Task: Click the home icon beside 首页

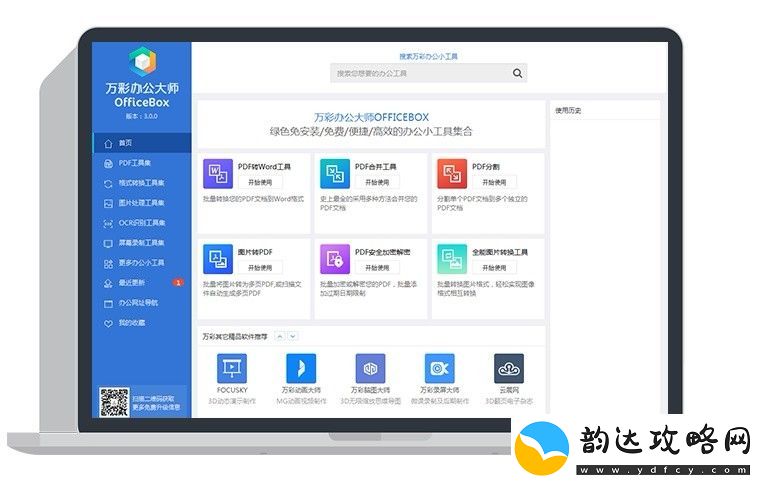Action: pyautogui.click(x=108, y=143)
